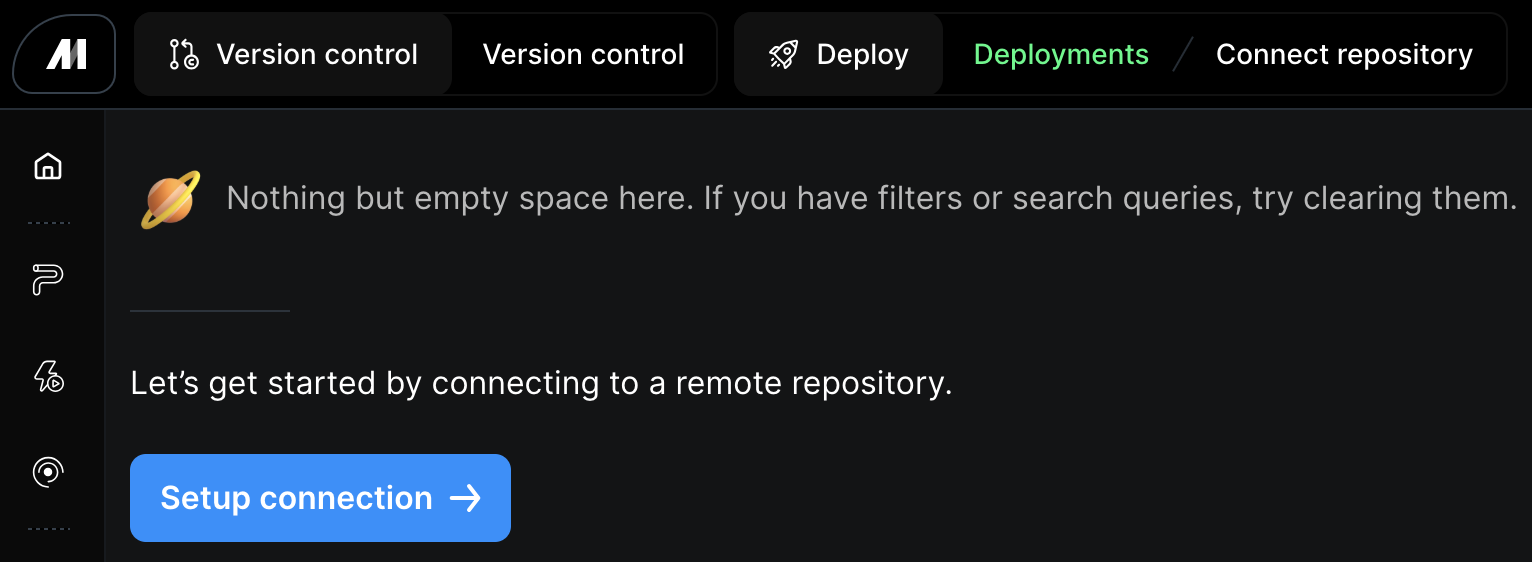
Task: Click the dotted separator below the Home icon
Action: 48,223
